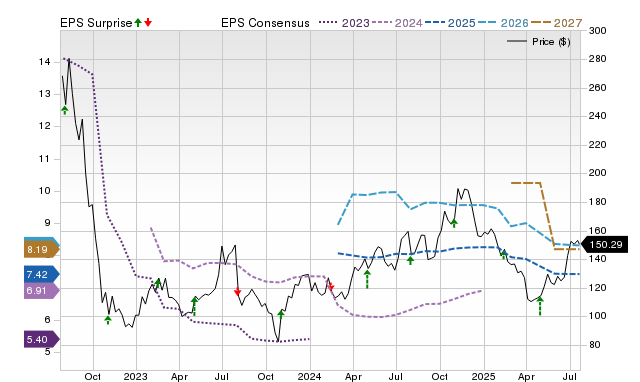Click the 260 label on the price axis
Image resolution: width=640 pixels, height=382 pixels.
pyautogui.click(x=598, y=88)
